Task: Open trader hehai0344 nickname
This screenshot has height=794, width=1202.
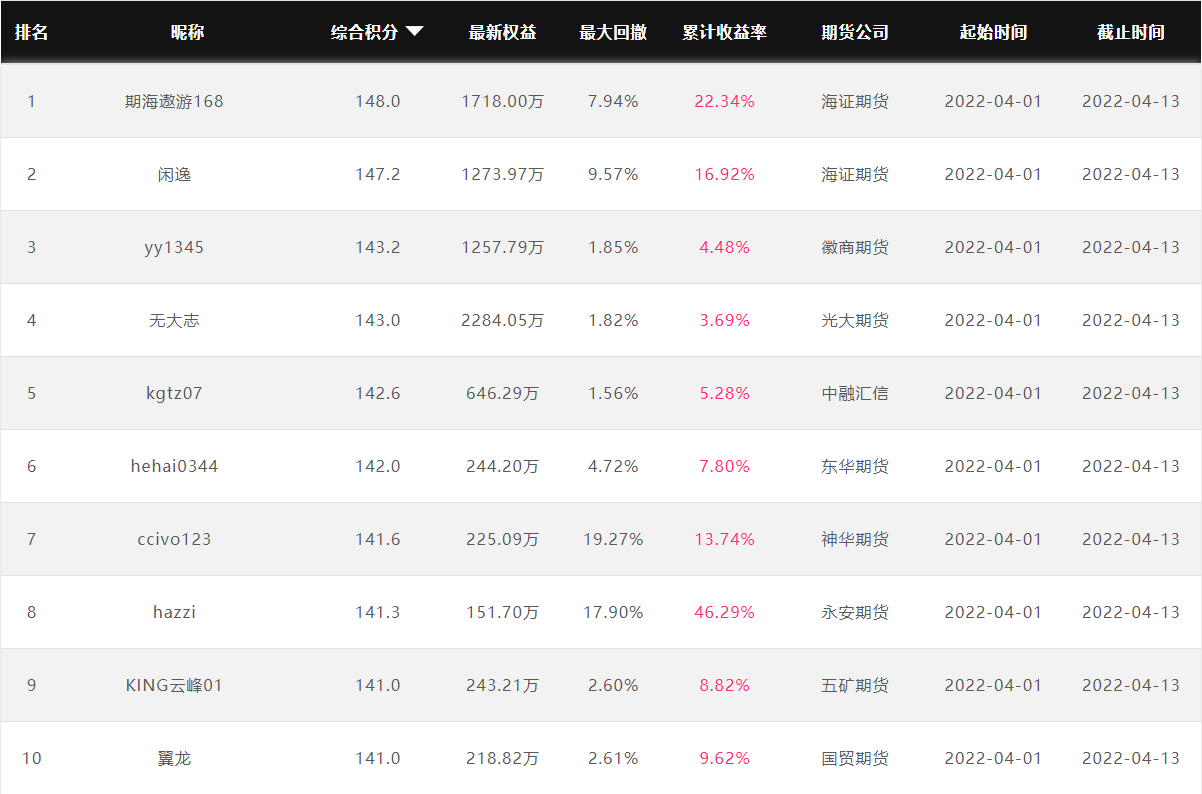Action: 174,466
